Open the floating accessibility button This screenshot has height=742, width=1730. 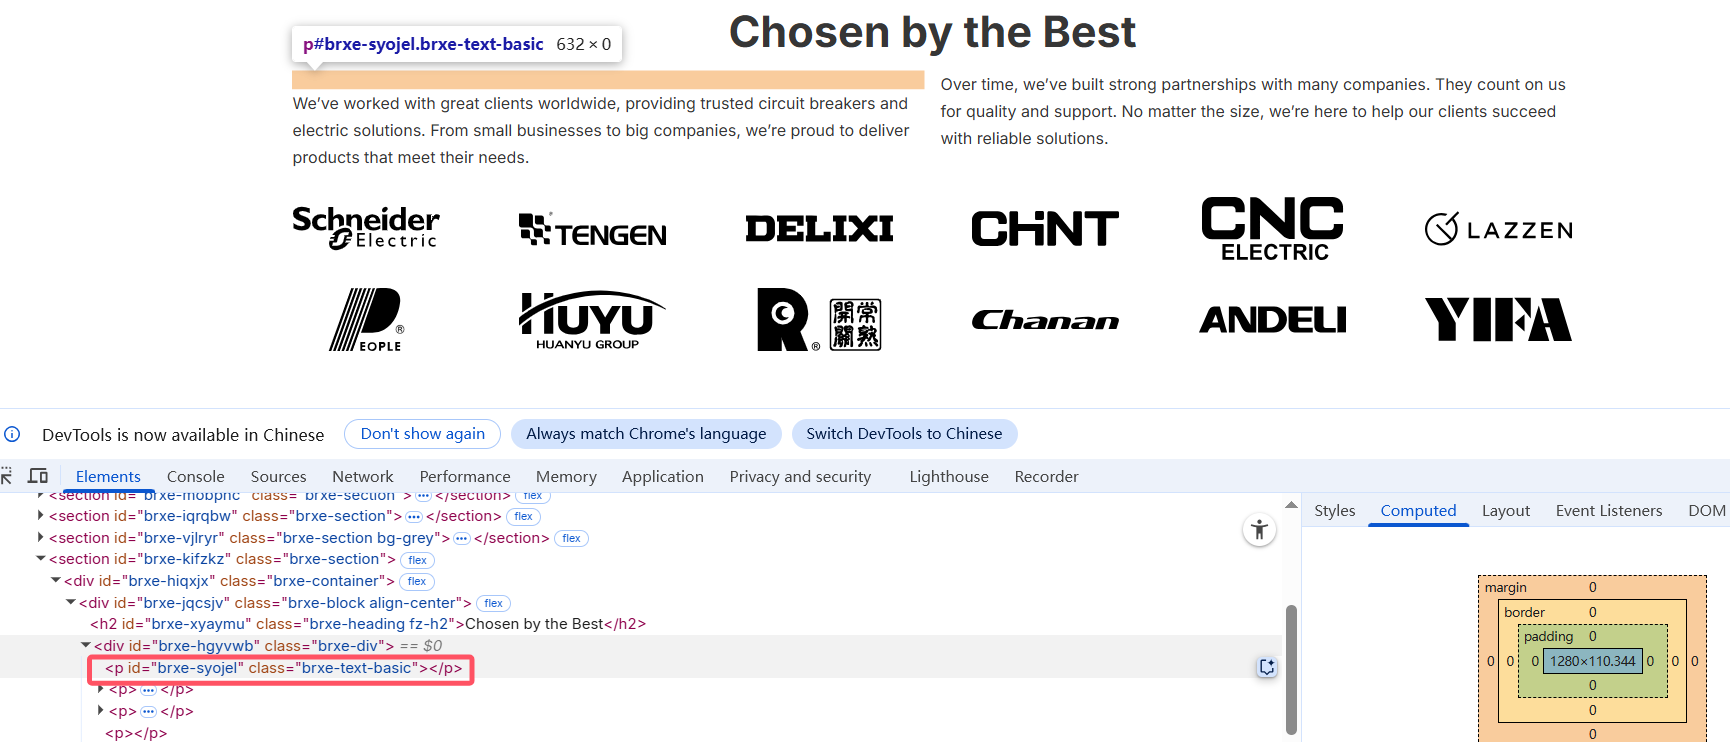pos(1259,530)
